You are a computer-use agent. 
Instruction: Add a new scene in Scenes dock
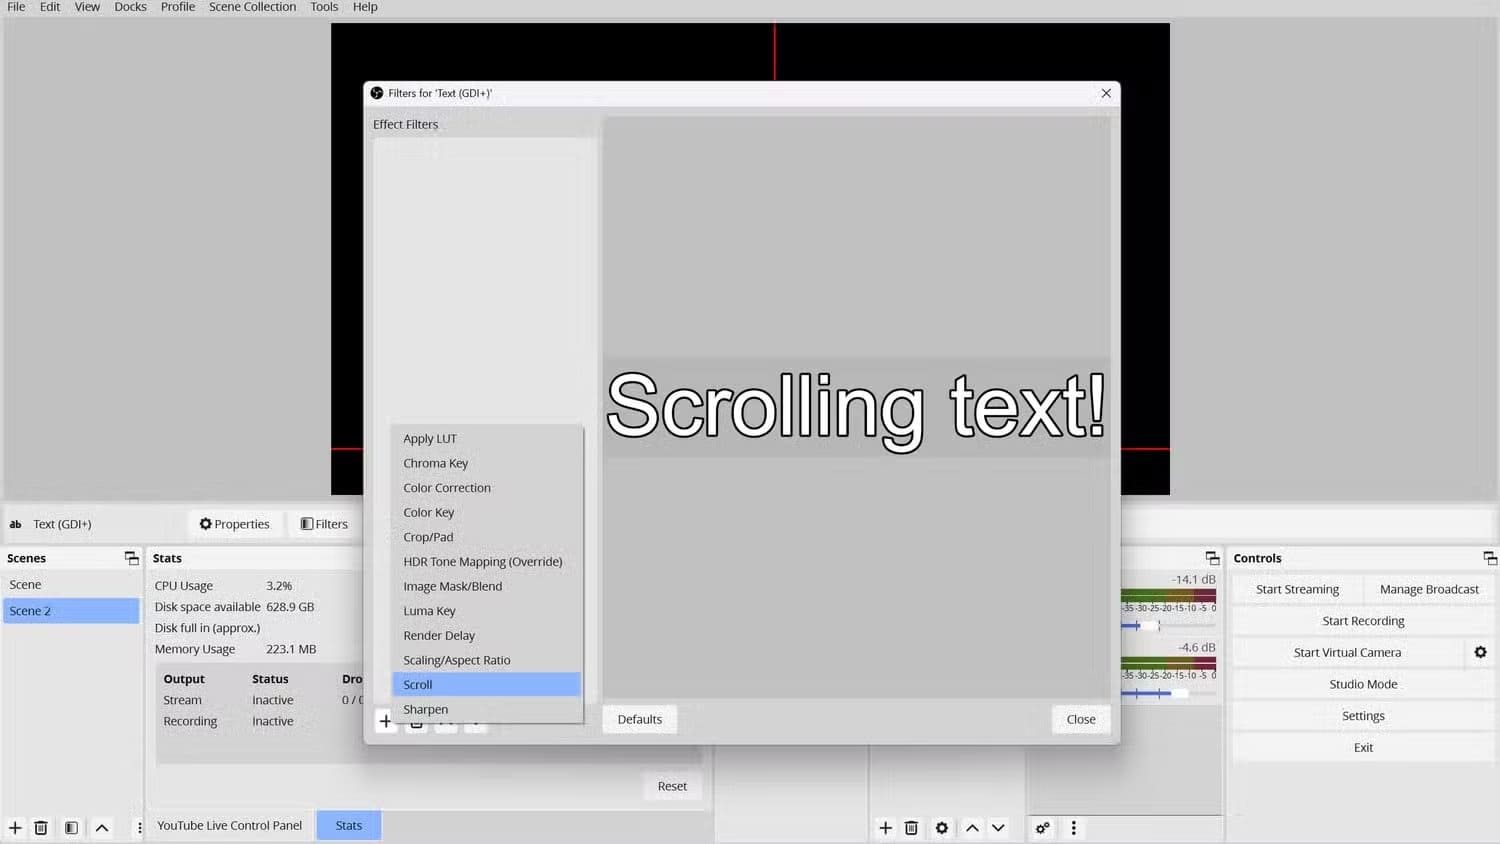click(x=15, y=828)
